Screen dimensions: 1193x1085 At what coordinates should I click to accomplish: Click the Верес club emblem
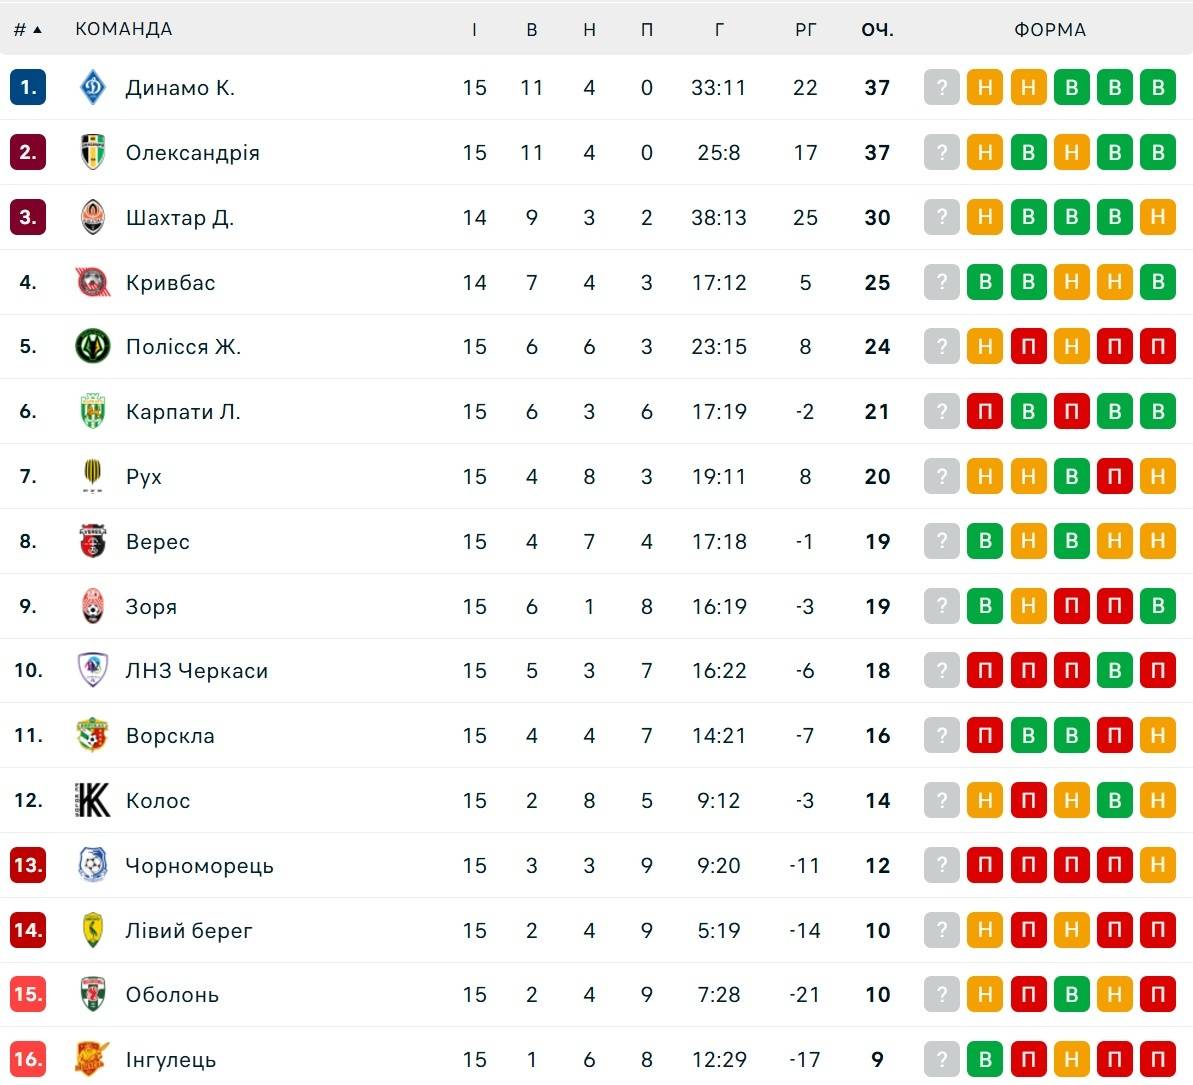tap(93, 541)
